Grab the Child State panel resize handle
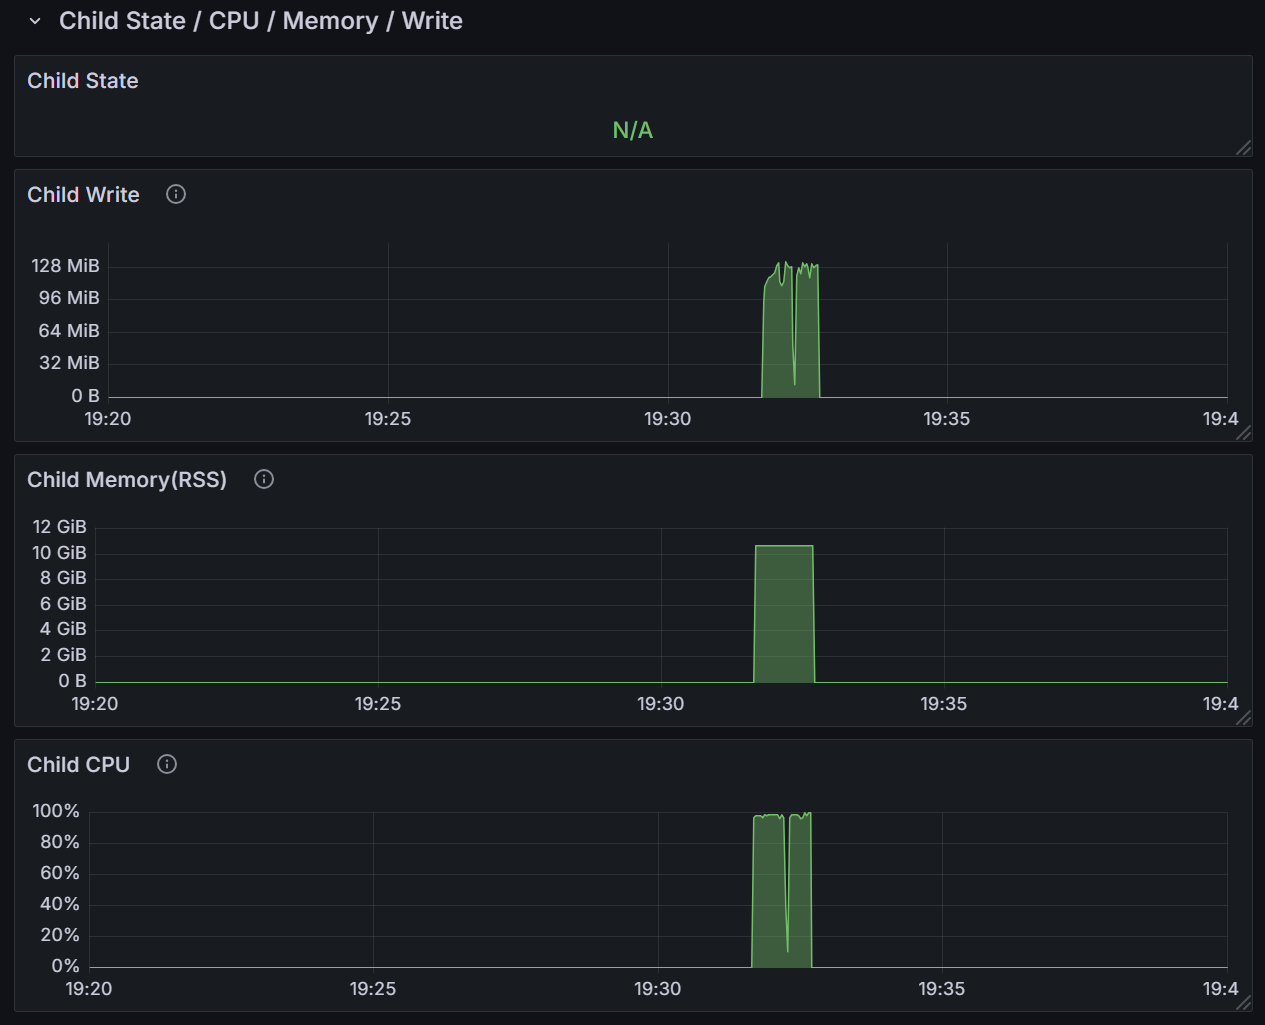The width and height of the screenshot is (1265, 1025). [1243, 148]
